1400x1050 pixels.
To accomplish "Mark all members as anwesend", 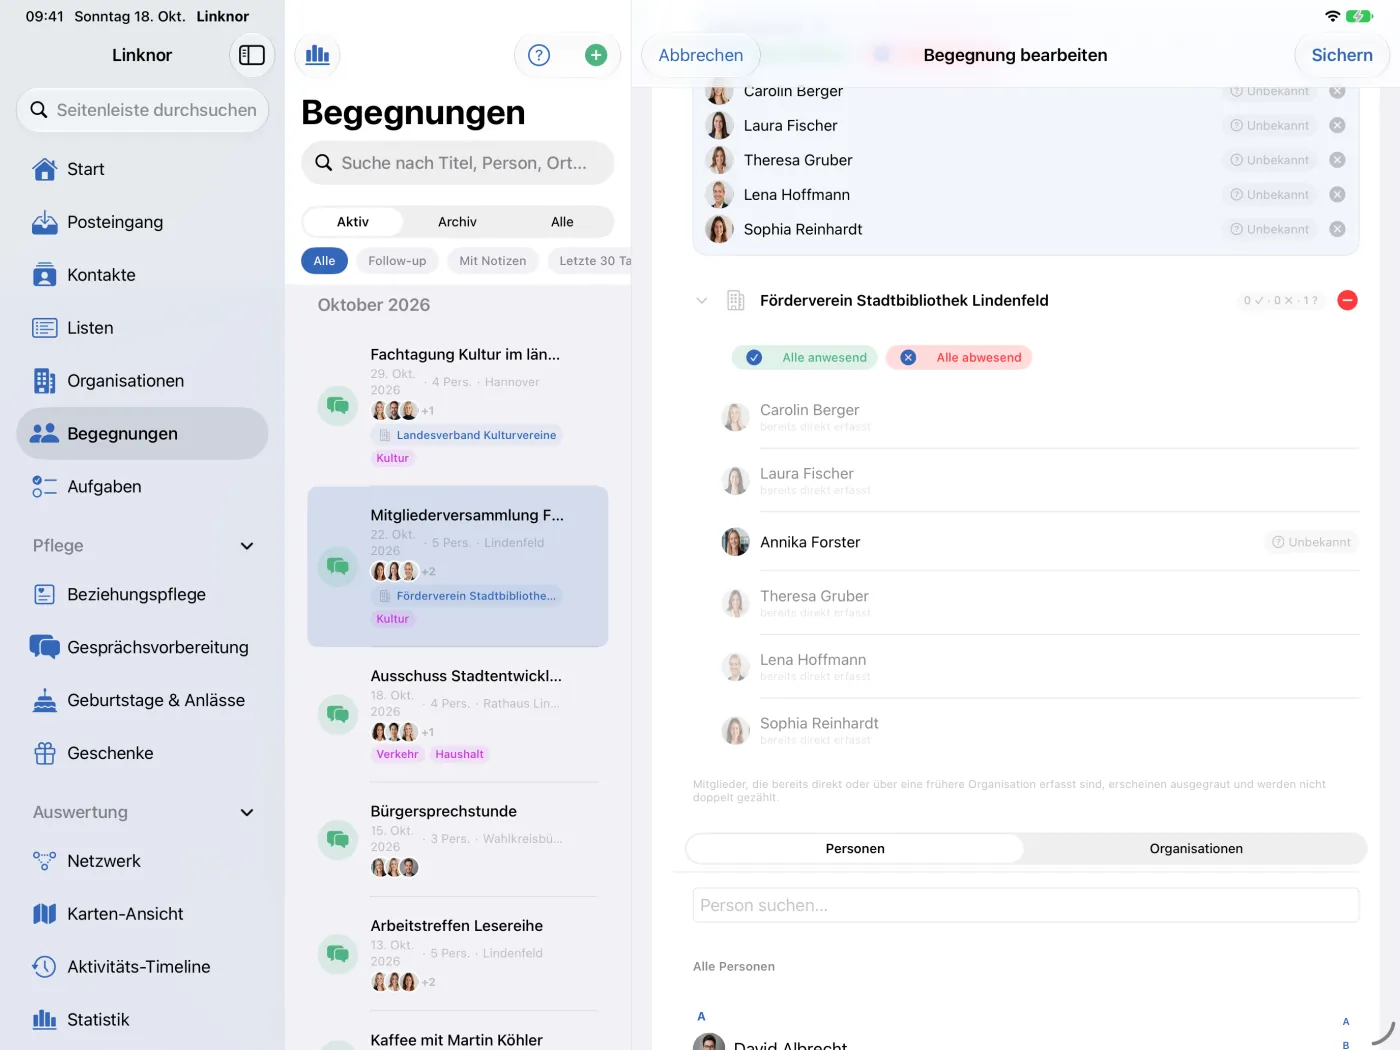I will (x=805, y=357).
